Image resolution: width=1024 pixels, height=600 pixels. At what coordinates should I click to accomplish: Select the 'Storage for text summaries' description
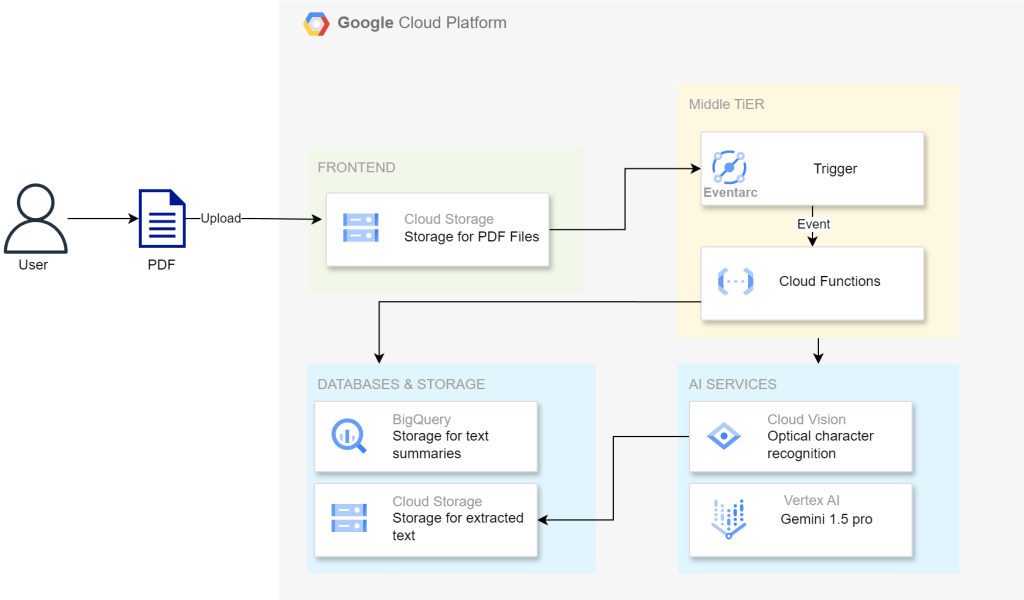coord(440,445)
